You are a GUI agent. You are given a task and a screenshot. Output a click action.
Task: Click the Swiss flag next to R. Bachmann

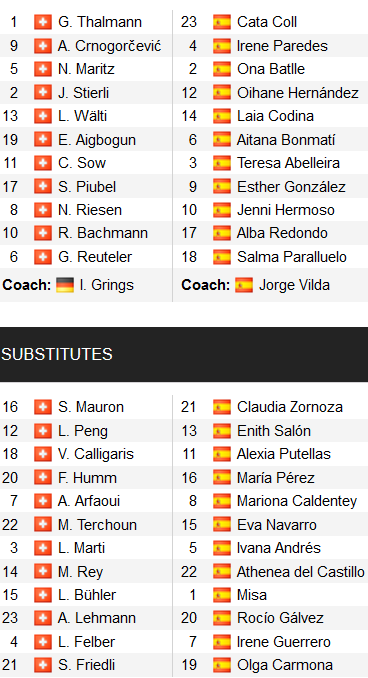pyautogui.click(x=43, y=233)
